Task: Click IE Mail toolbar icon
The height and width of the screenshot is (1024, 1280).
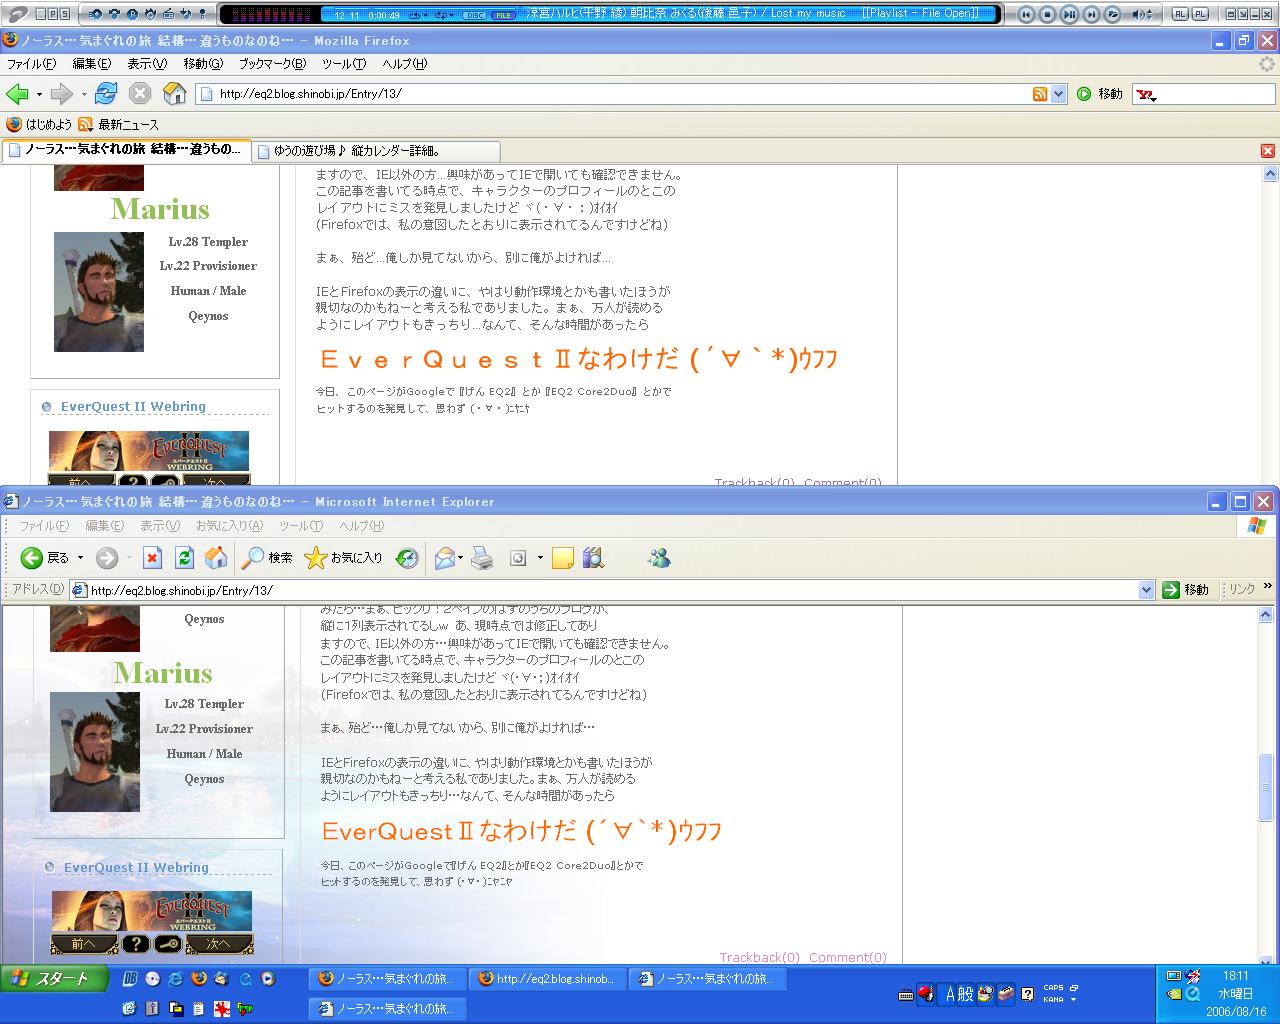Action: coord(445,558)
